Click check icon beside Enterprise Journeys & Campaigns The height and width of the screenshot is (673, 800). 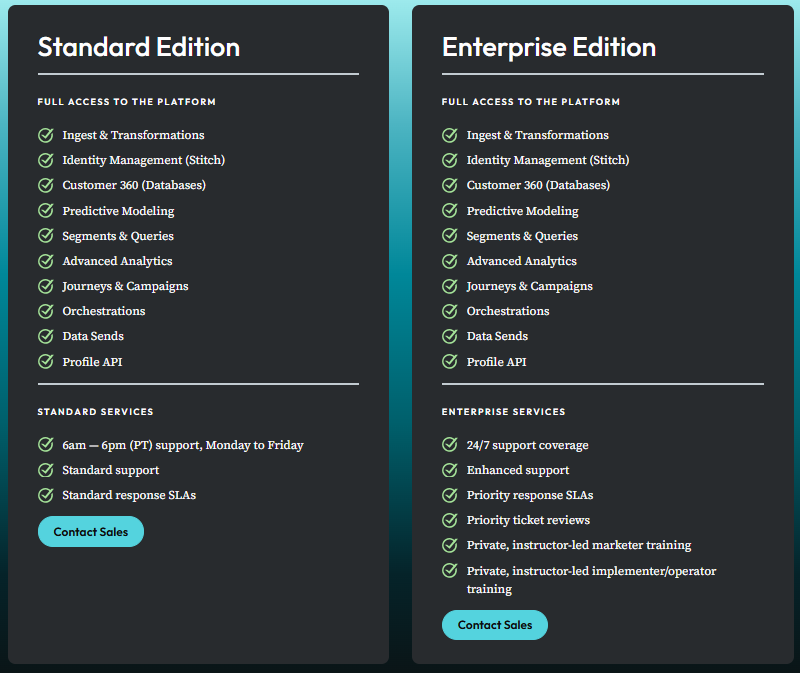(x=450, y=286)
